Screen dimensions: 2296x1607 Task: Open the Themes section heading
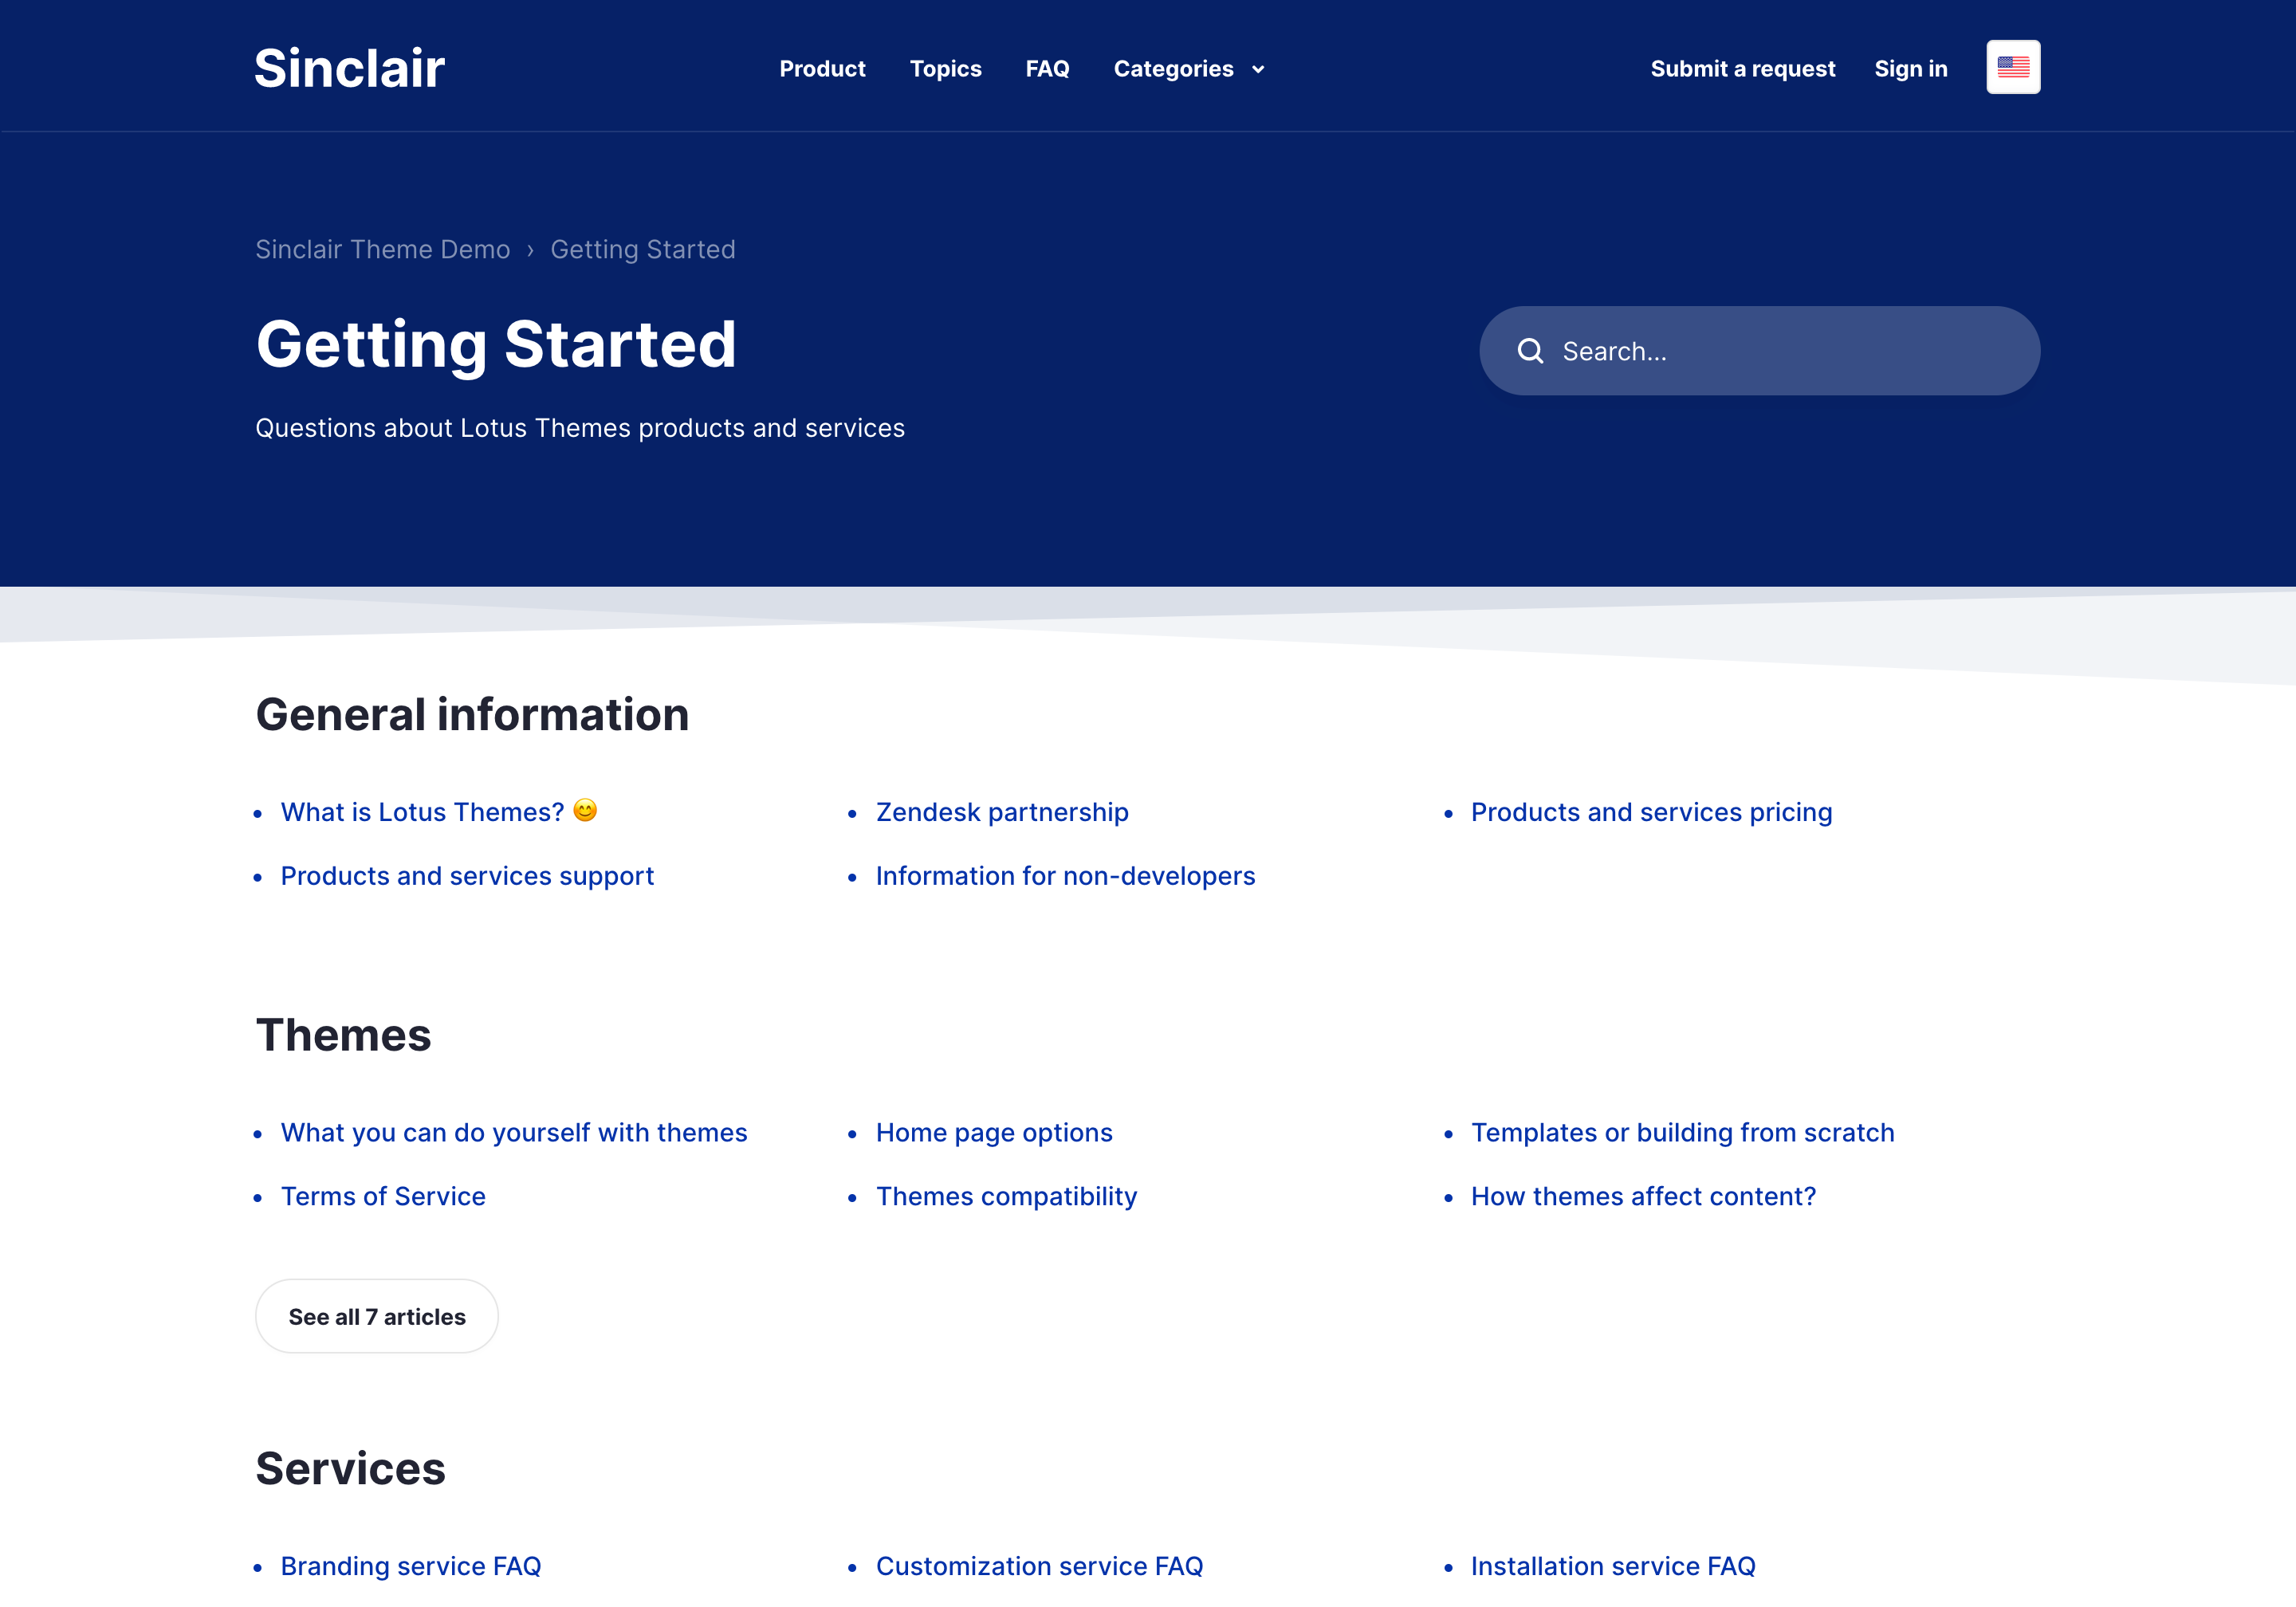(x=343, y=1035)
